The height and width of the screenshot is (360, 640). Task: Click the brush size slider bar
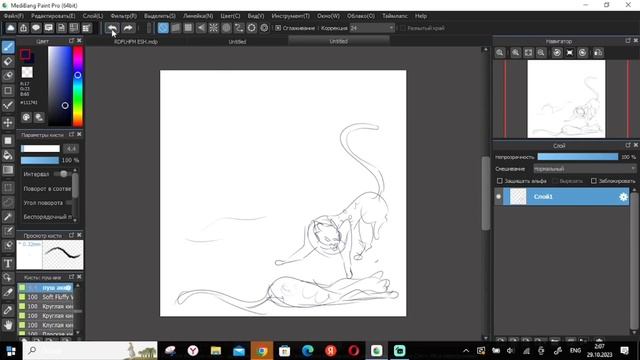tap(40, 149)
